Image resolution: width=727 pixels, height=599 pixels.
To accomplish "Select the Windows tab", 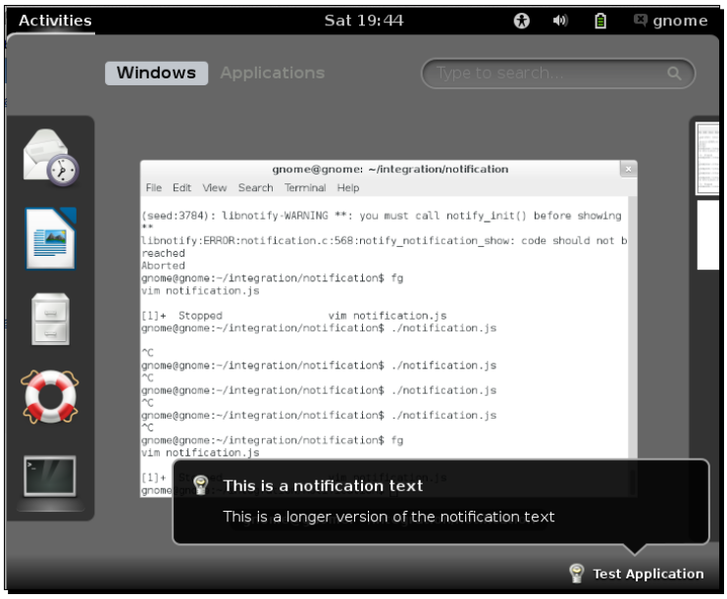I will 156,73.
